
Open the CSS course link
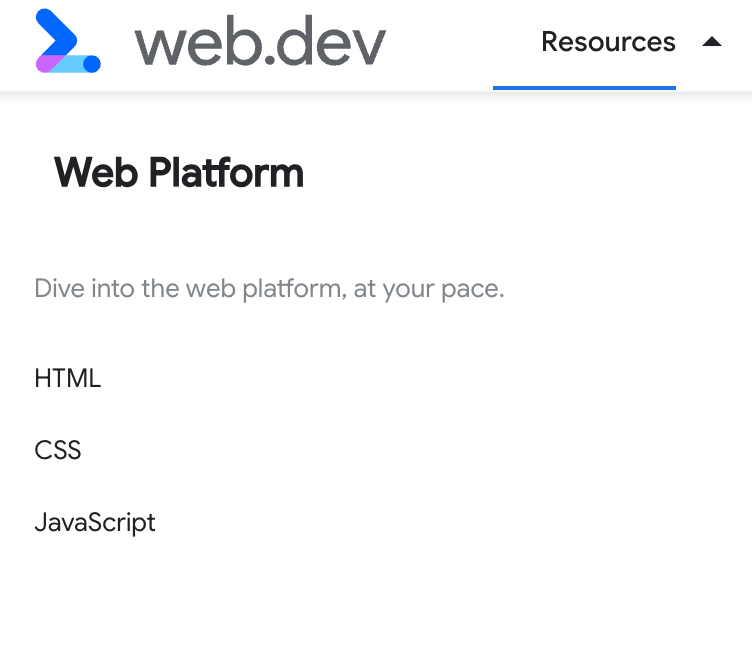pos(58,450)
